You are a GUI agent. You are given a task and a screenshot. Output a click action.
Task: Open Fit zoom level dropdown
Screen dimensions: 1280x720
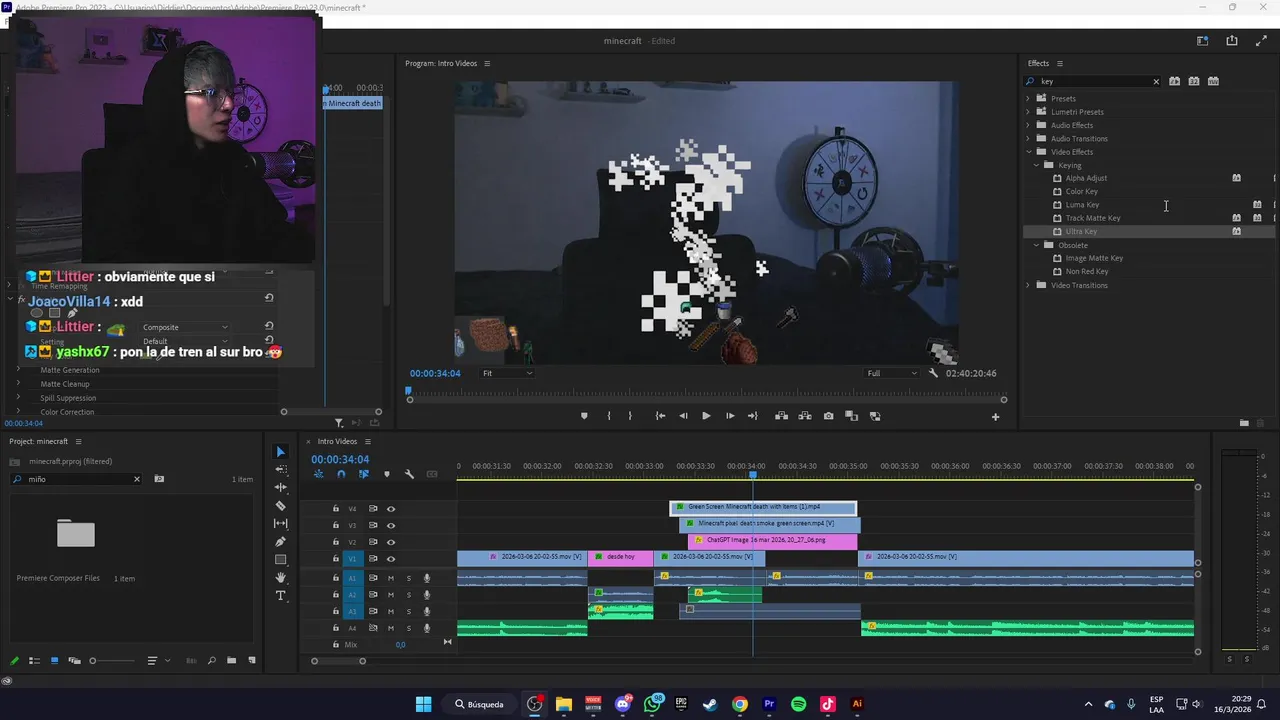click(x=507, y=373)
